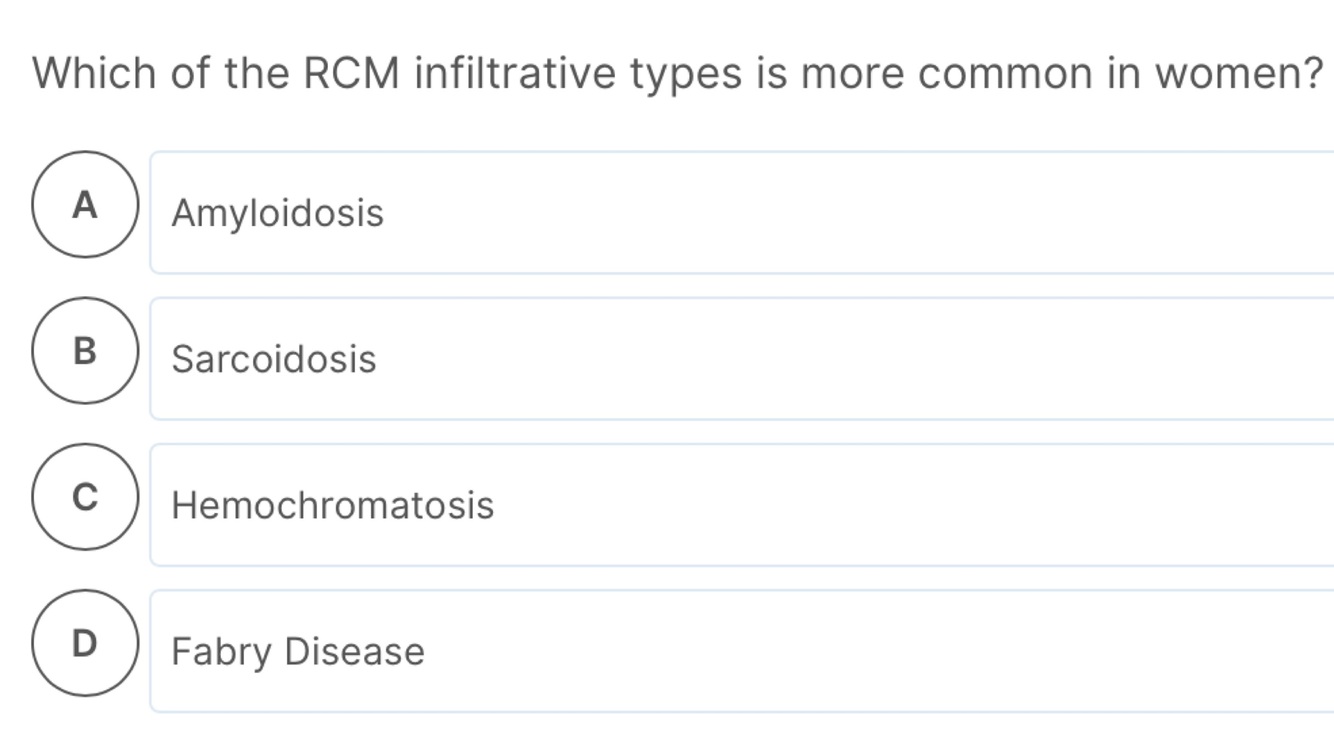Choose the Amyloidosis answer box
1334x755 pixels.
(x=742, y=212)
